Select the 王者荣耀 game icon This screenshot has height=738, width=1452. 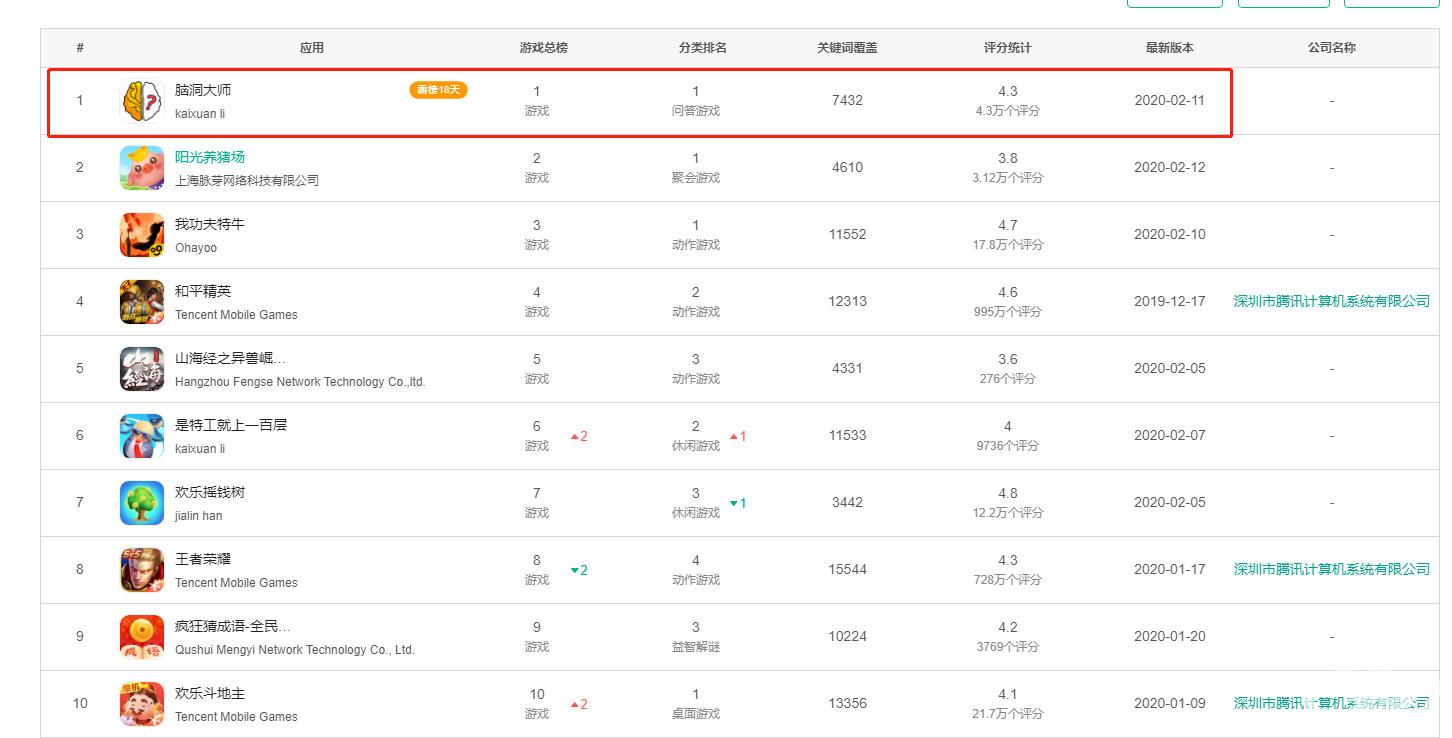142,570
